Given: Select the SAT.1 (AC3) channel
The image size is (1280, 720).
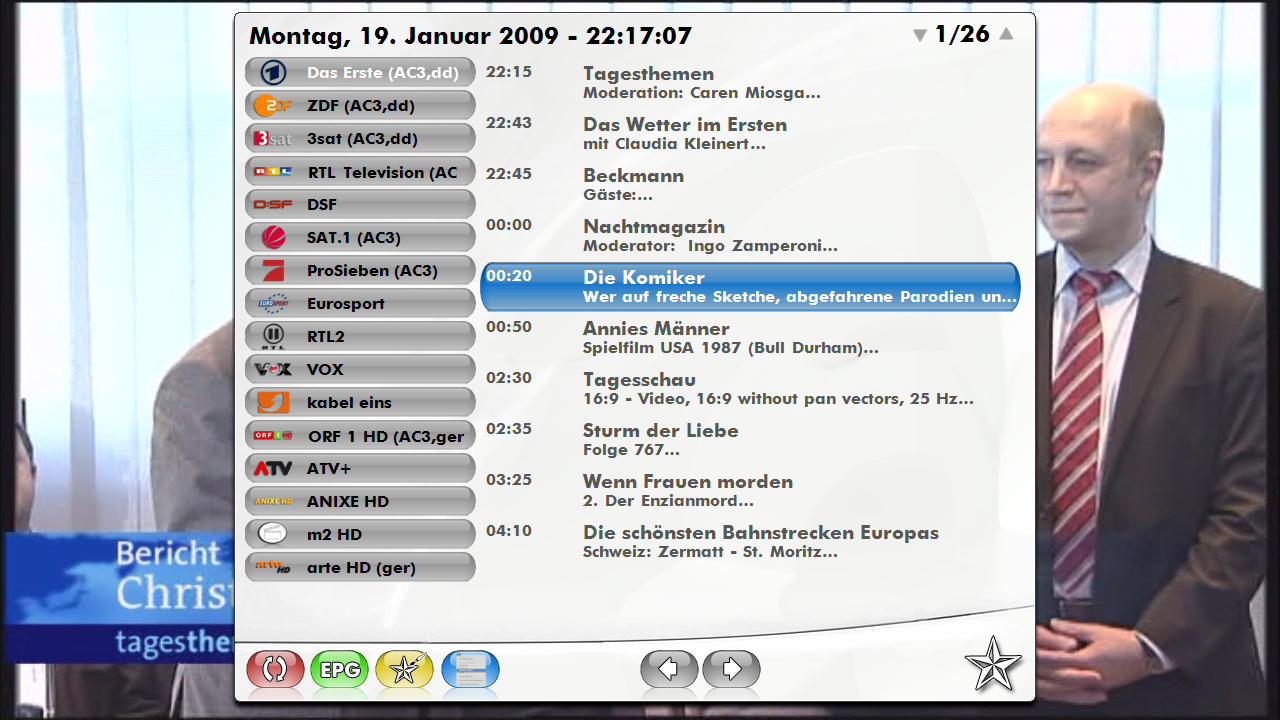Looking at the screenshot, I should tap(360, 238).
